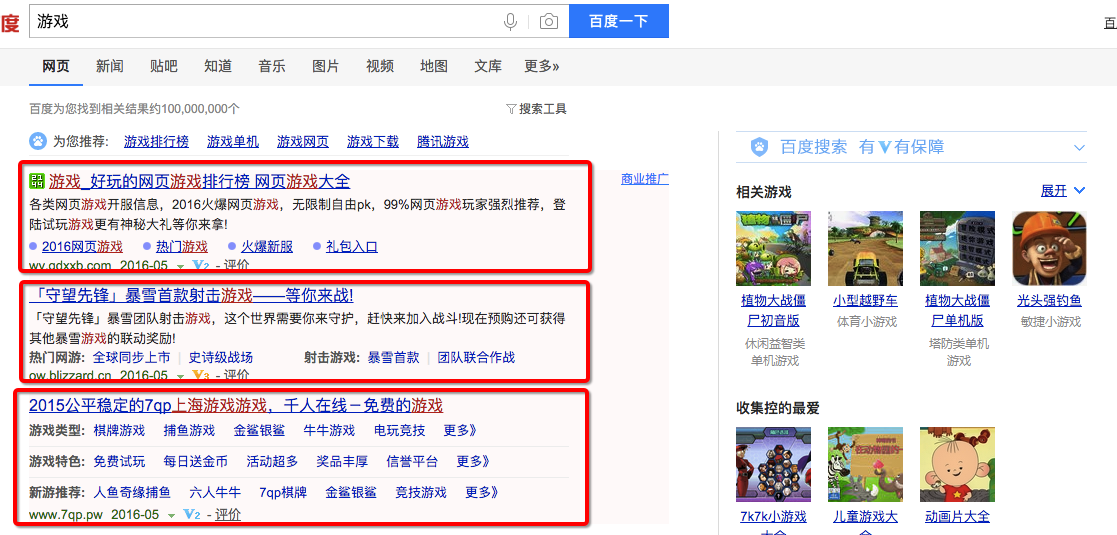Viewport: 1117px width, 535px height.
Task: Switch to the 贴吧 tab
Action: (164, 66)
